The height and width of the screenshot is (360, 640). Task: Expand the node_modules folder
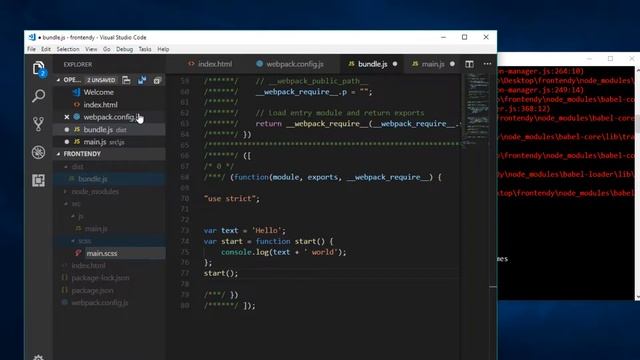pyautogui.click(x=66, y=191)
